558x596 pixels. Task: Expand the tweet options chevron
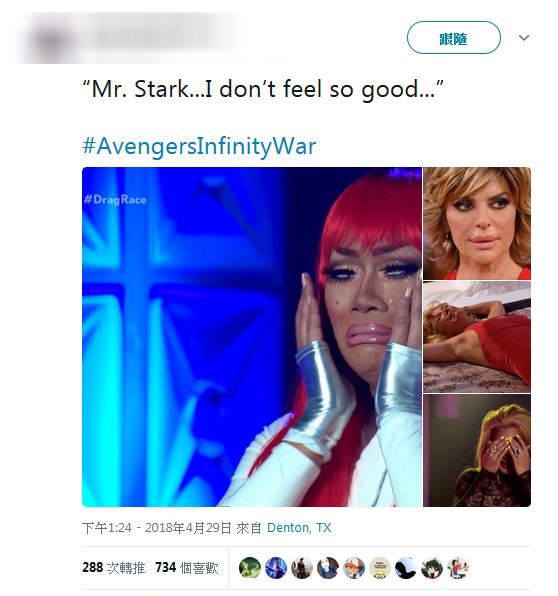(524, 38)
